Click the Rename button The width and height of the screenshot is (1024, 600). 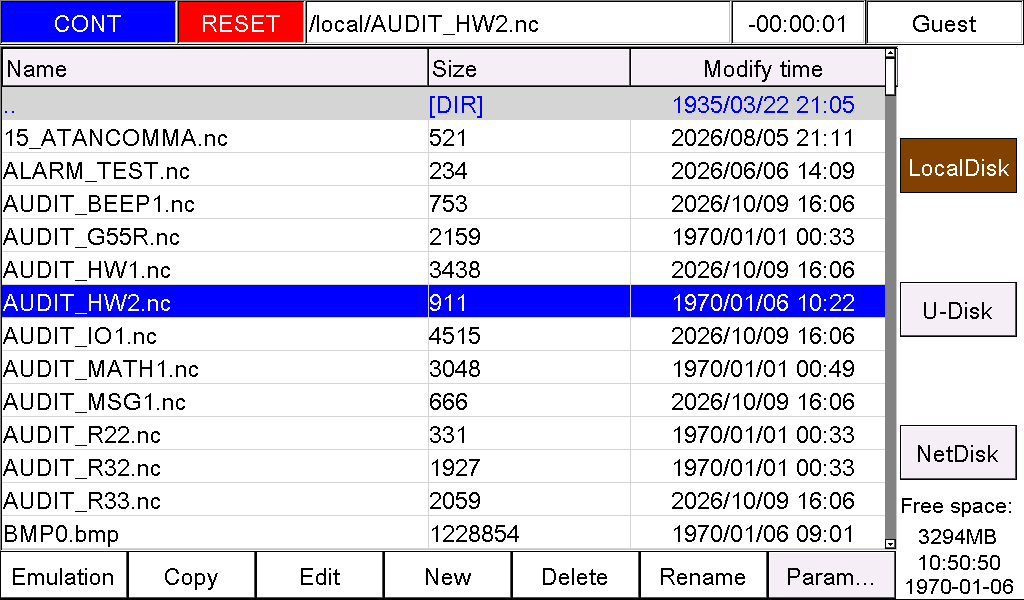[x=703, y=576]
